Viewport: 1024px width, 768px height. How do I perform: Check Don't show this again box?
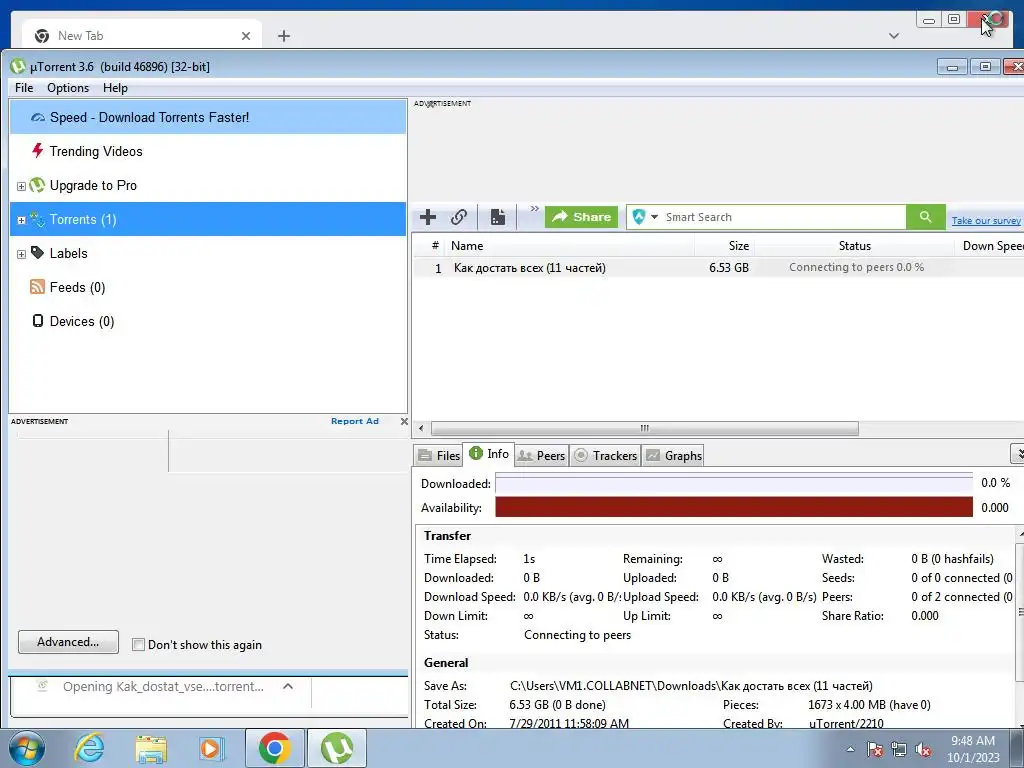138,645
